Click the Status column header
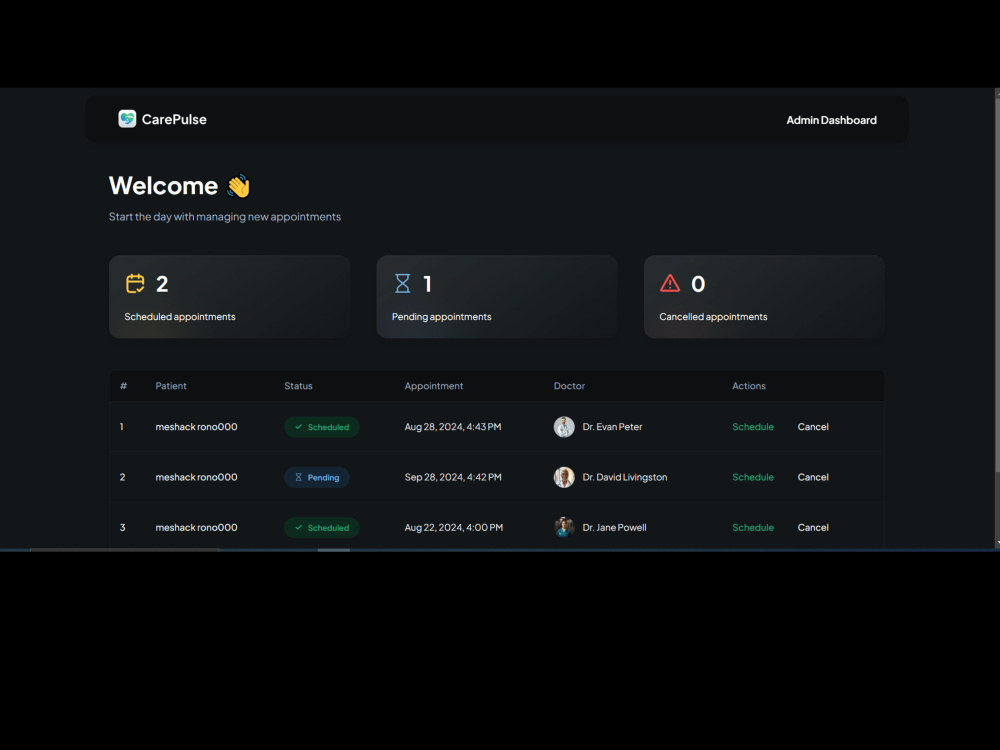This screenshot has height=750, width=1000. (298, 386)
